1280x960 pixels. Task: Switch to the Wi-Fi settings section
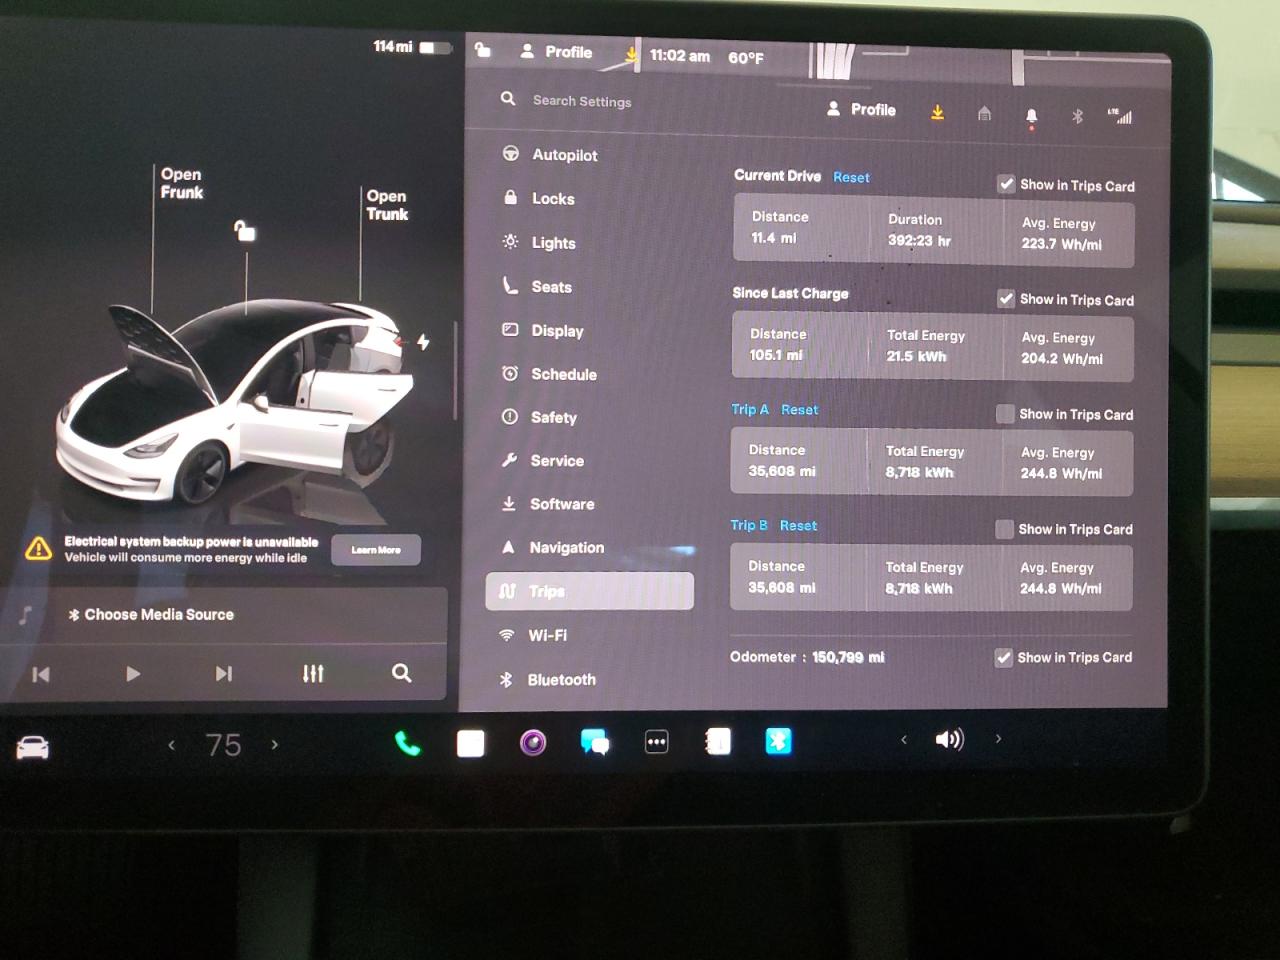[545, 635]
